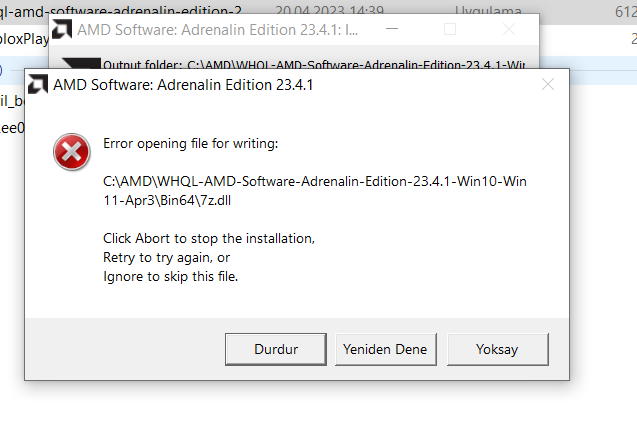Close the AMD error dialog
The height and width of the screenshot is (423, 637).
pyautogui.click(x=547, y=85)
